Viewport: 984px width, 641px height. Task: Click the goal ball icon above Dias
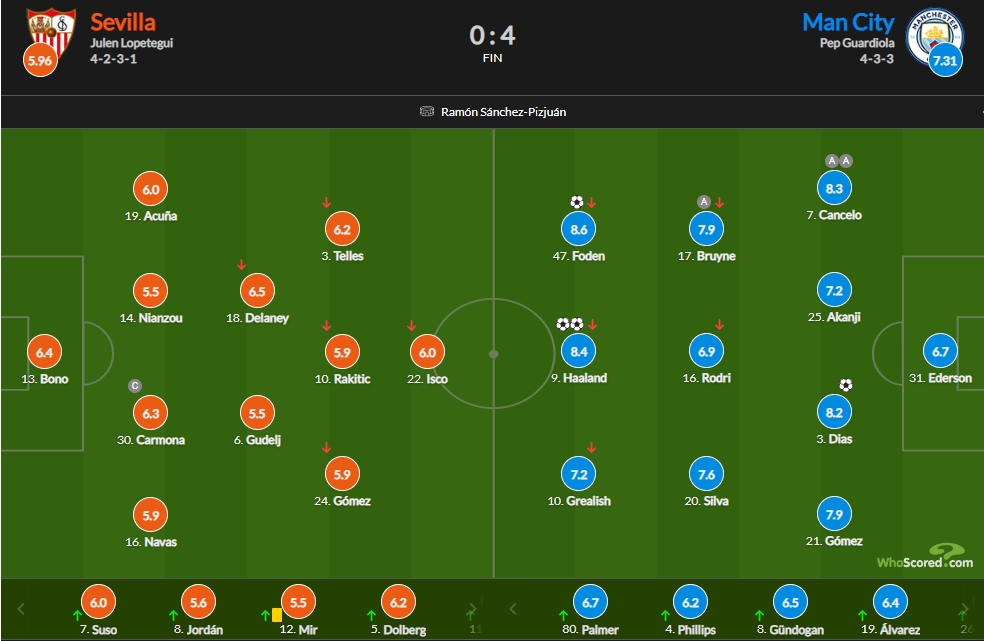[846, 385]
